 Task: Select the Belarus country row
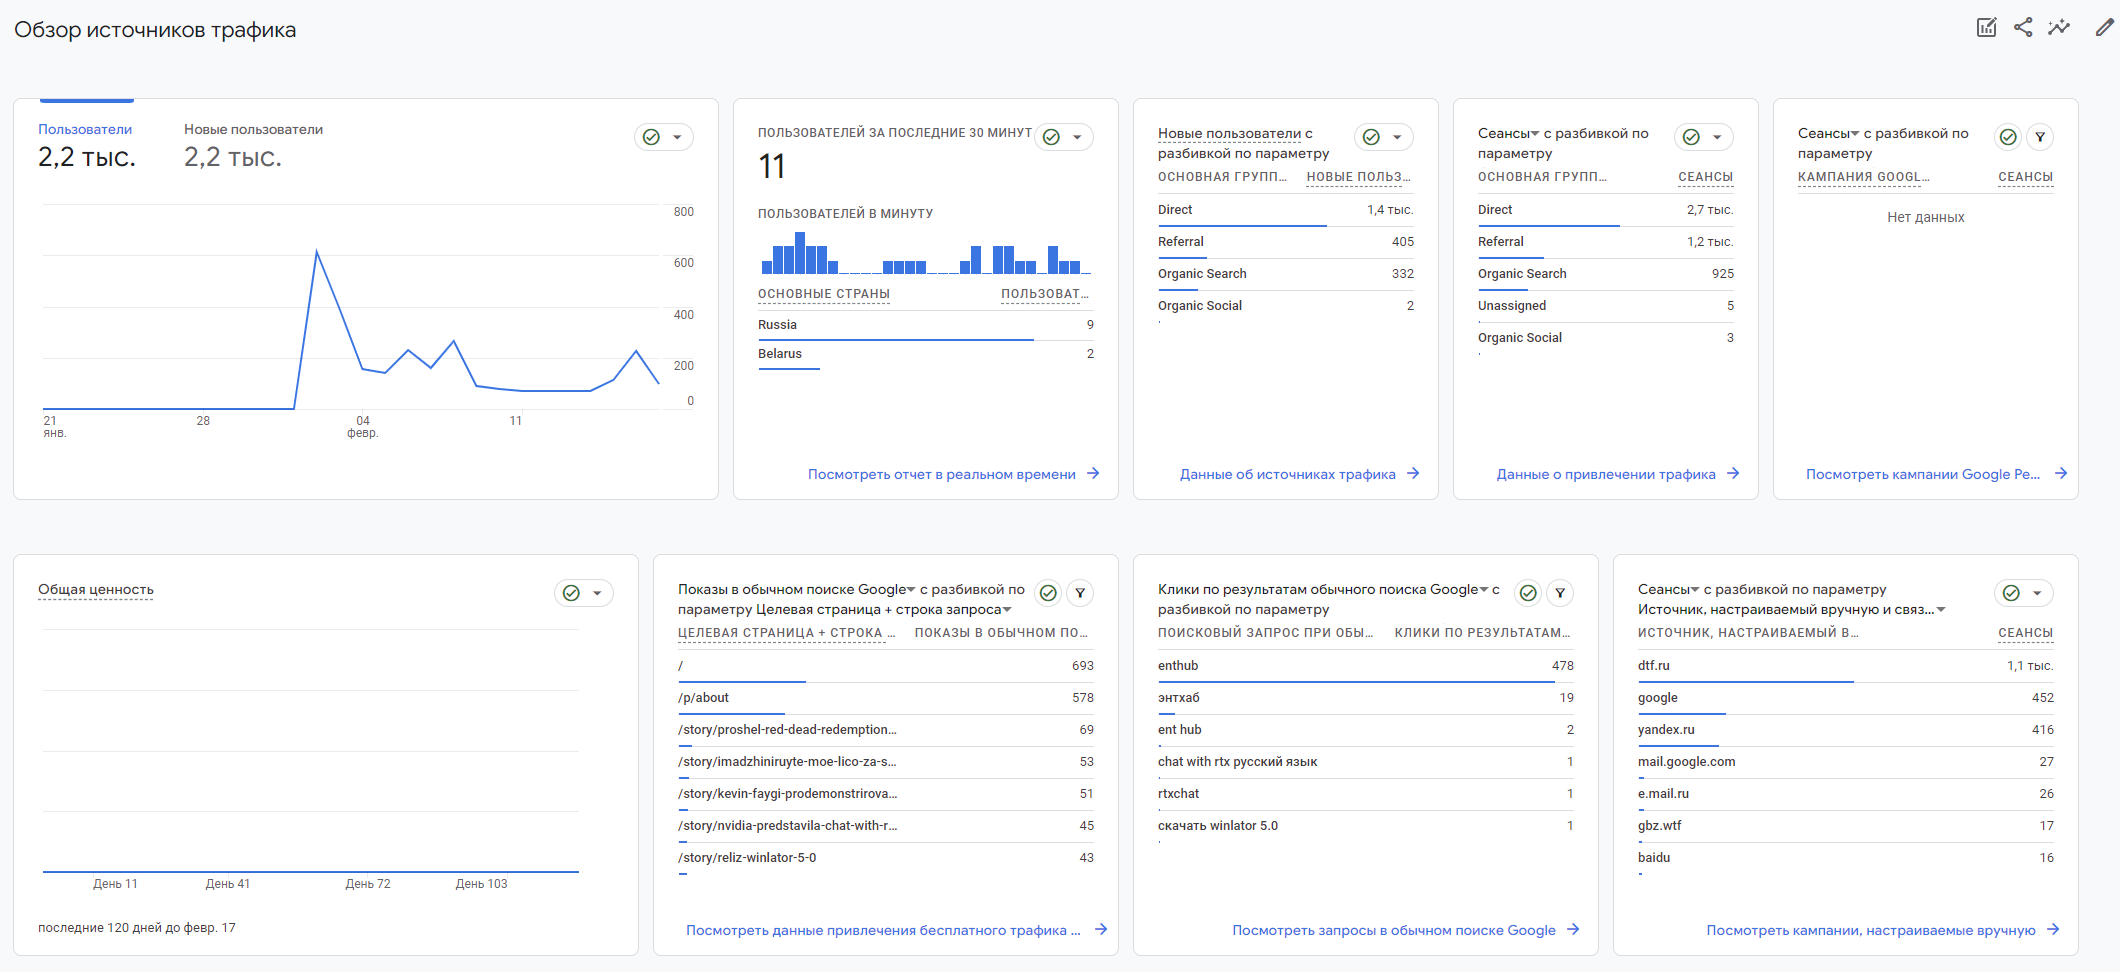coord(926,354)
